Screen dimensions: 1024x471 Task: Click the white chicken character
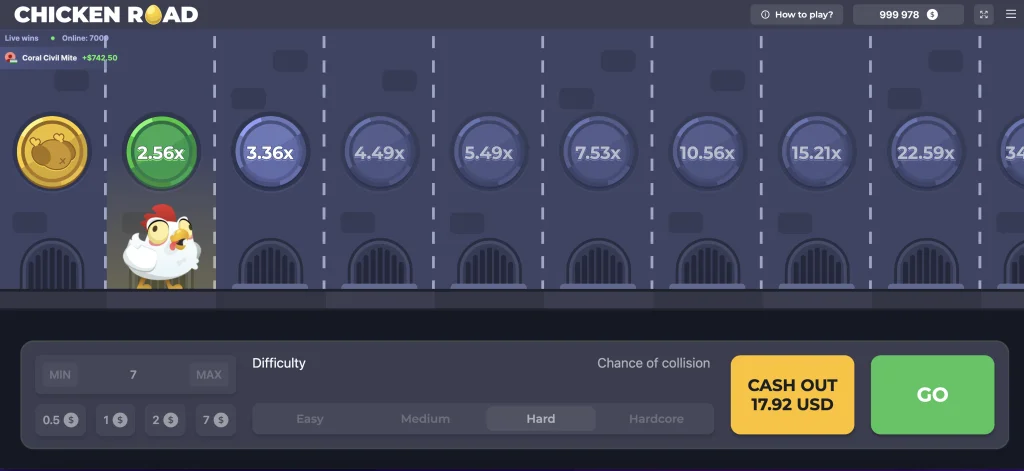pyautogui.click(x=161, y=246)
